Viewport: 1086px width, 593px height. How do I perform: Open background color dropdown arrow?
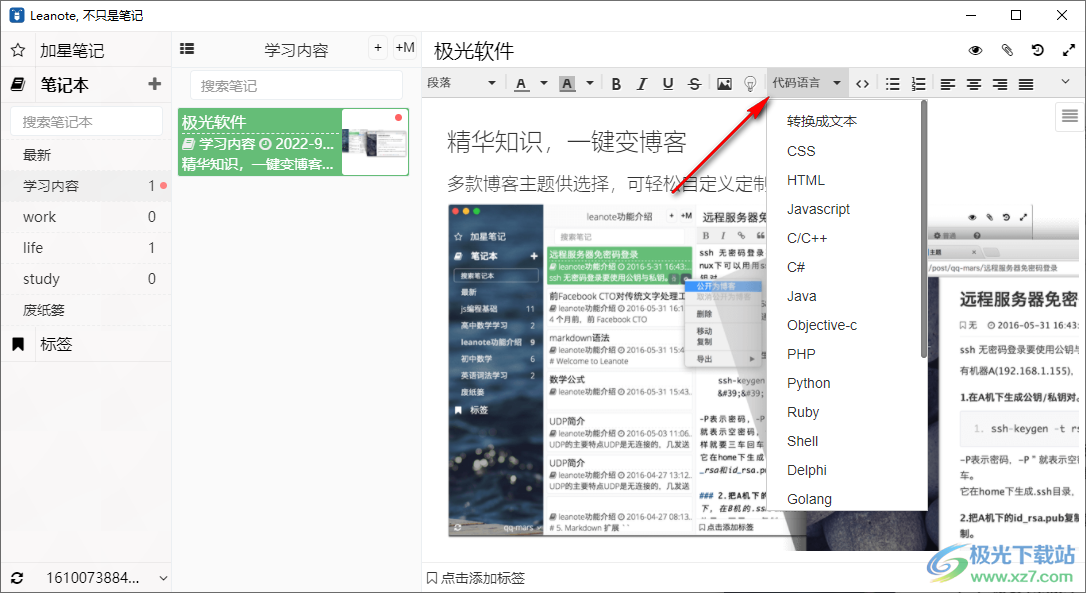point(589,83)
